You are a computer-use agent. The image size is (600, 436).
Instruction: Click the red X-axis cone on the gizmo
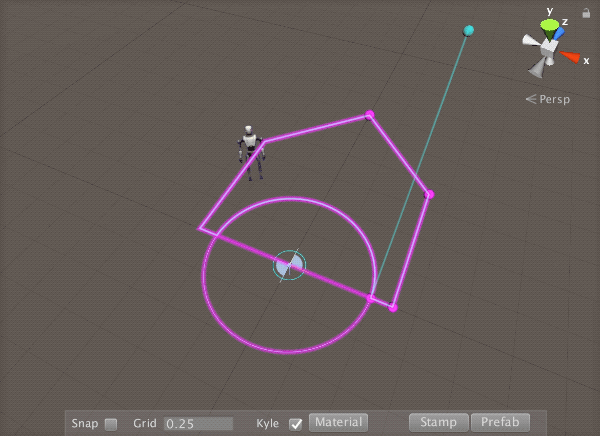(570, 56)
